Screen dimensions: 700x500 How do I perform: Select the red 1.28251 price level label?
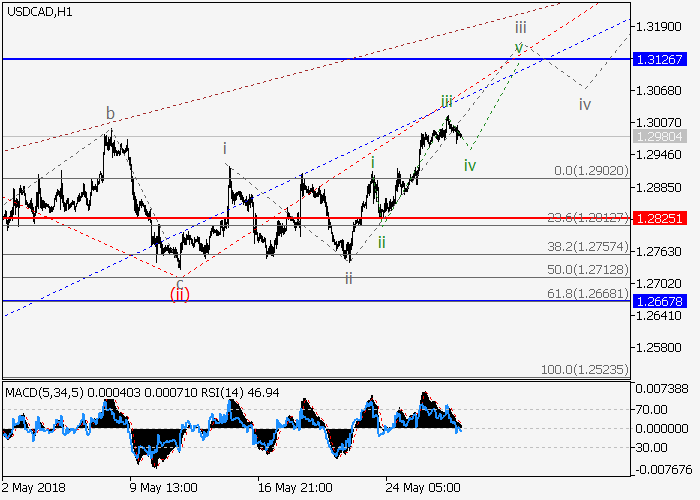[659, 217]
